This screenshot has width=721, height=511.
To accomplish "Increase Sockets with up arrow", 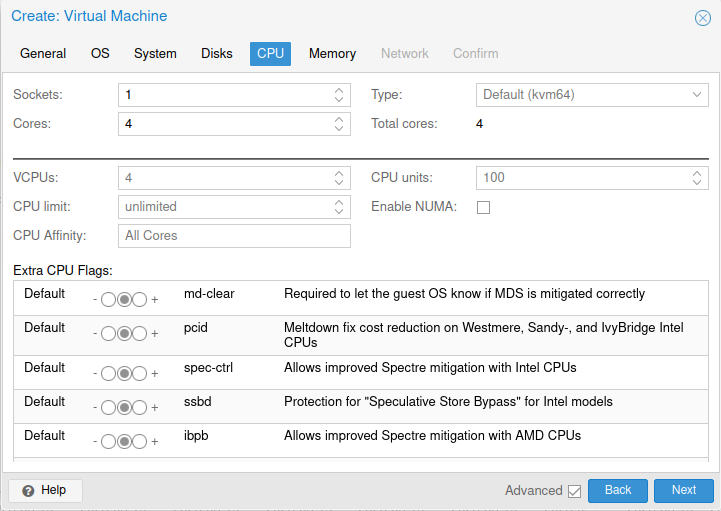I will point(339,90).
